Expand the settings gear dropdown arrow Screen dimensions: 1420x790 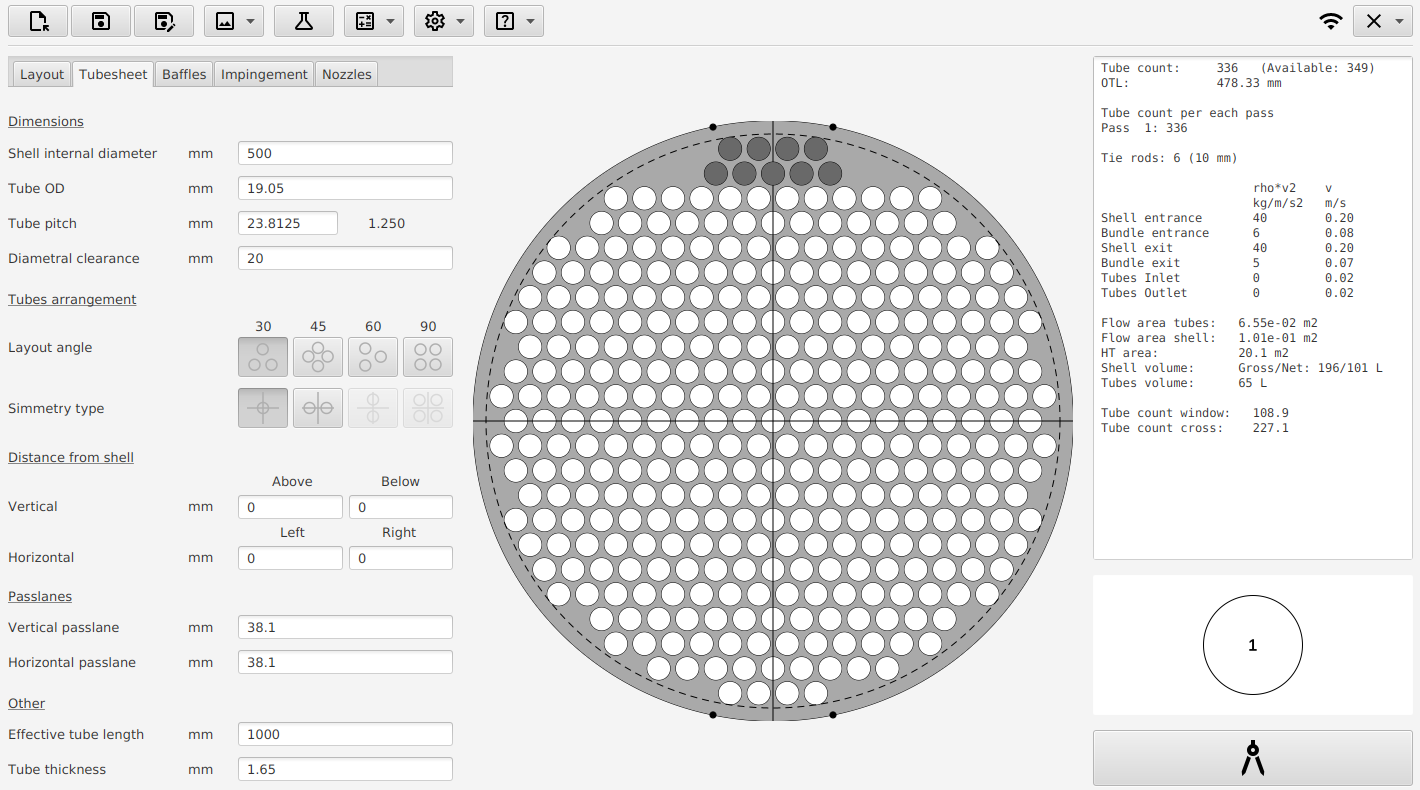pyautogui.click(x=459, y=21)
